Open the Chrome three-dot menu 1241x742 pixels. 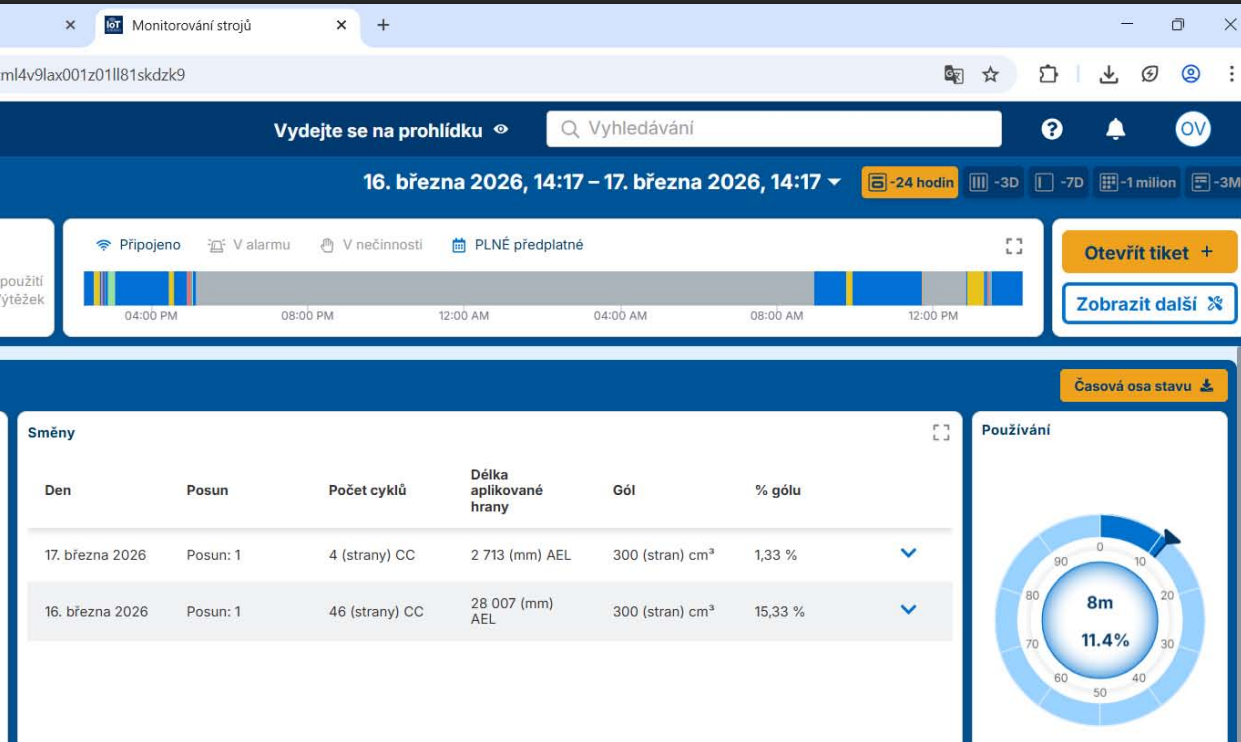pos(1230,74)
